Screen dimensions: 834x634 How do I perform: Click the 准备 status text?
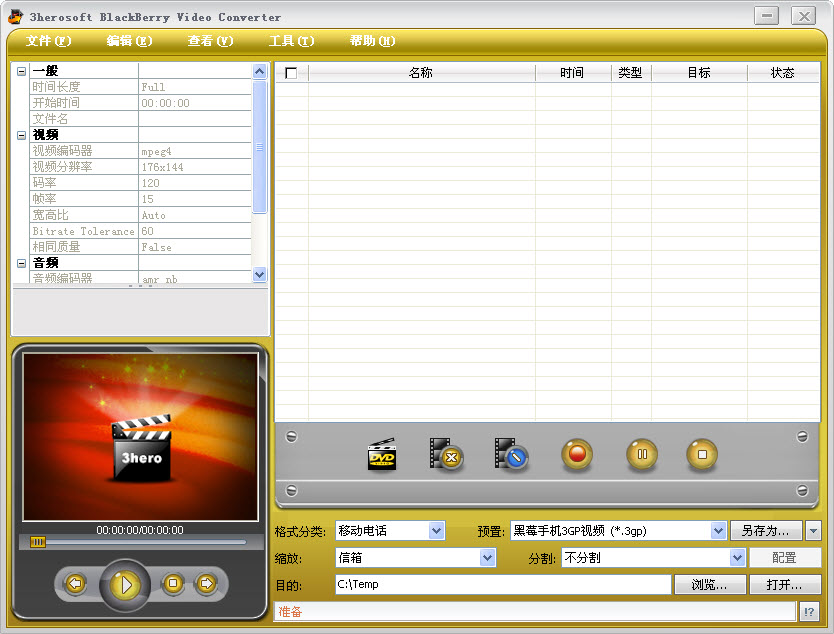pyautogui.click(x=290, y=612)
